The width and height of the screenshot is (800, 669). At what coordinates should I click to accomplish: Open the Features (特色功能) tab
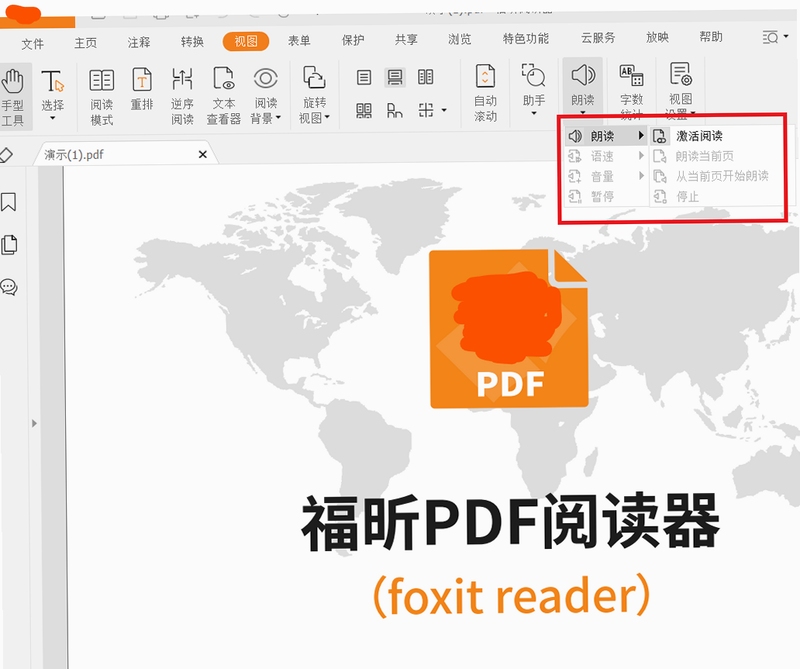526,38
